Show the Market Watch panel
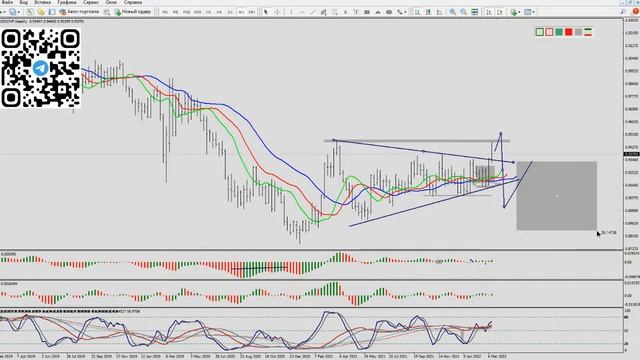Image resolution: width=640 pixels, height=360 pixels. (x=30, y=12)
